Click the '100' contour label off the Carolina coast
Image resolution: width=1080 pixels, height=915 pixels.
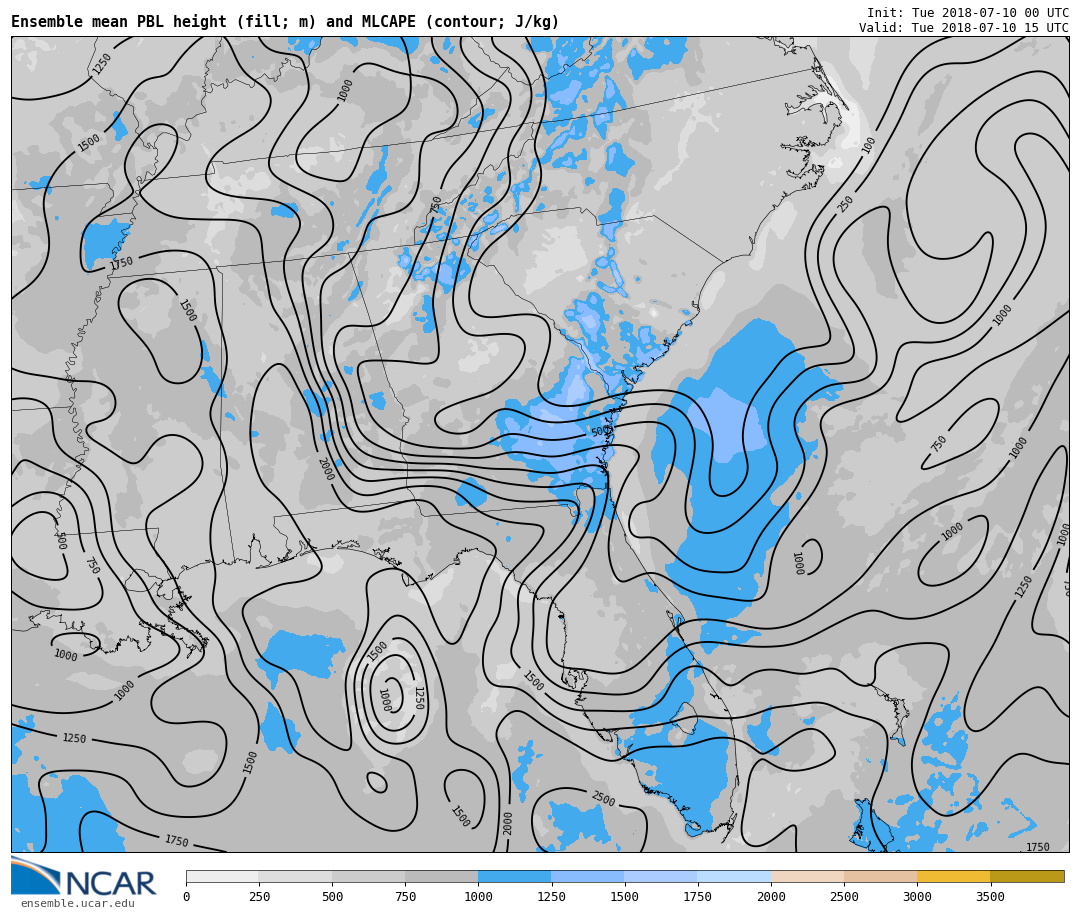868,145
